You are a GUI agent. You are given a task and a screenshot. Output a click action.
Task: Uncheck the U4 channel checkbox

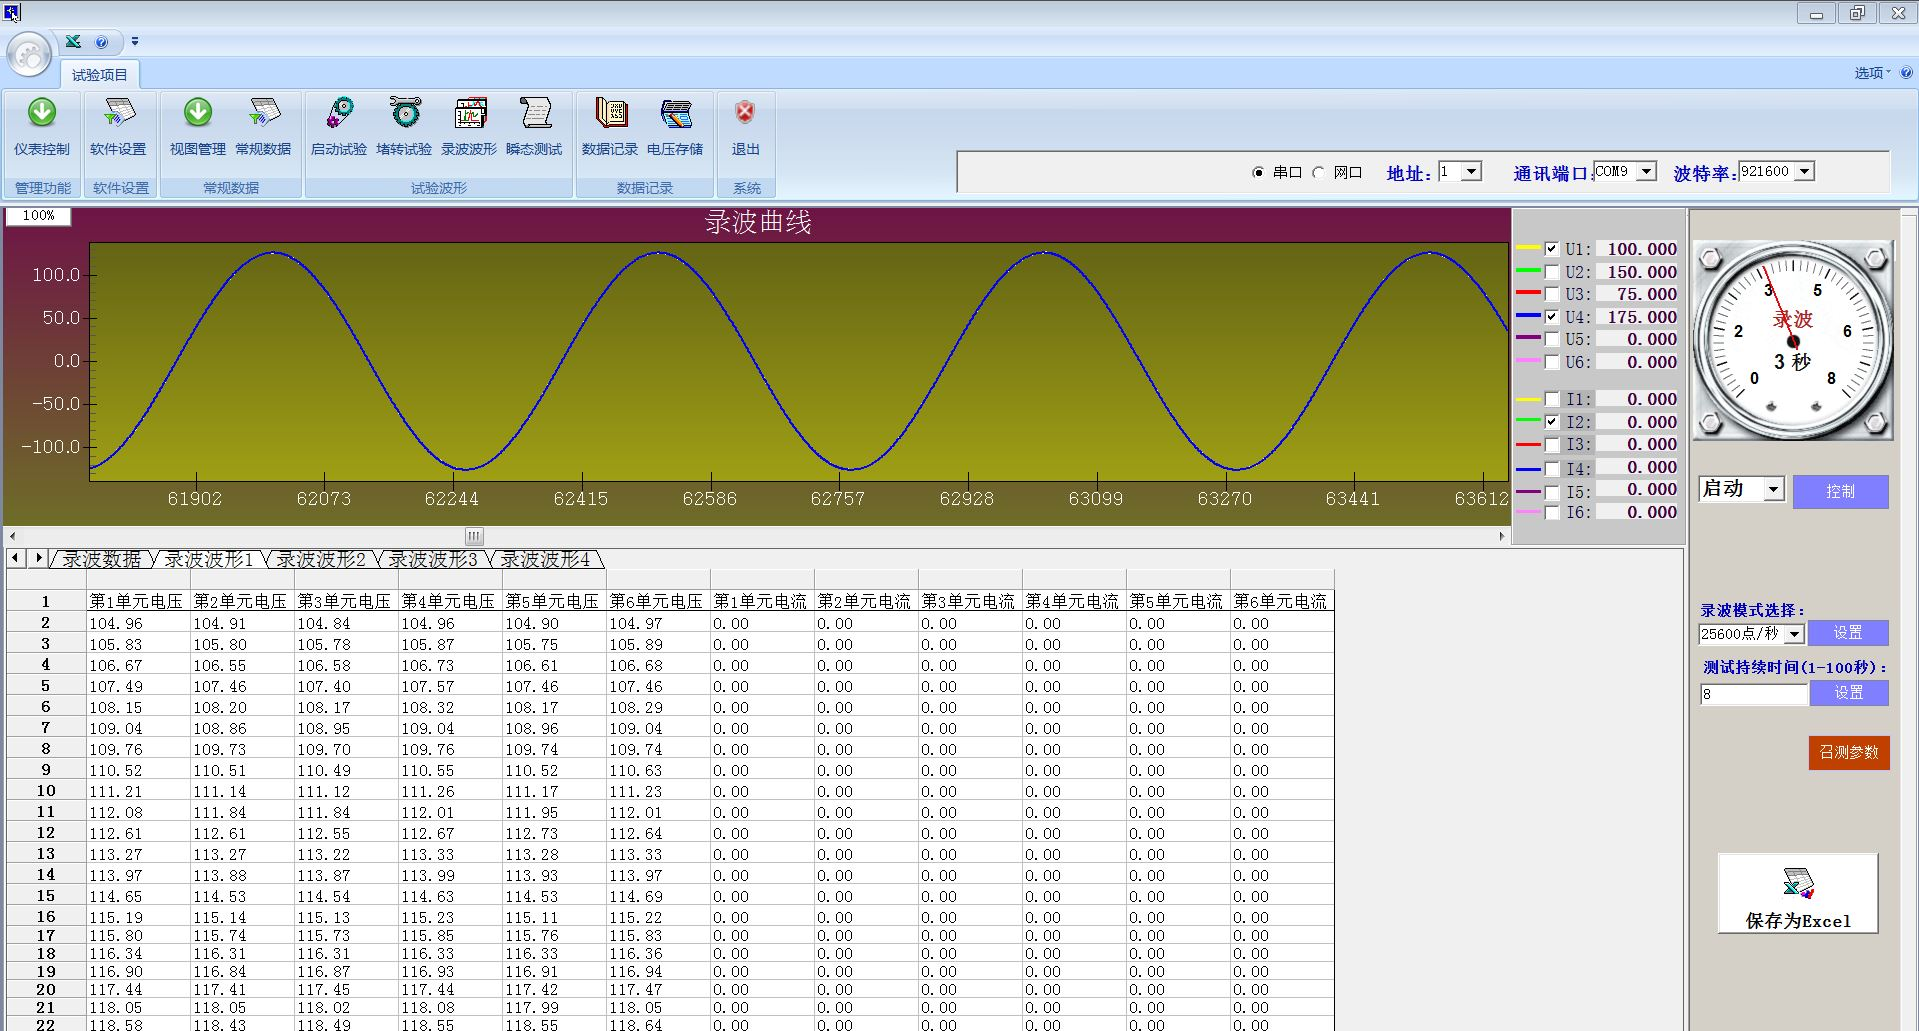(1551, 317)
